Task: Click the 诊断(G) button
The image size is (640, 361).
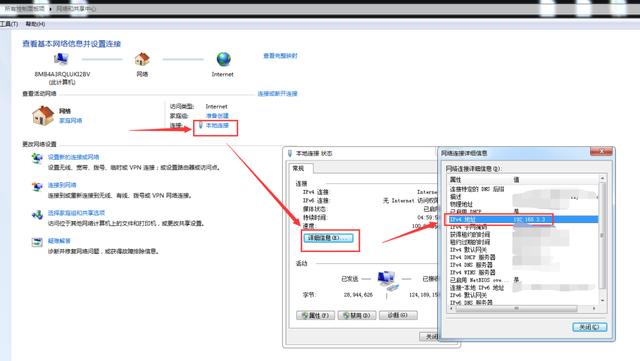Action: 398,315
